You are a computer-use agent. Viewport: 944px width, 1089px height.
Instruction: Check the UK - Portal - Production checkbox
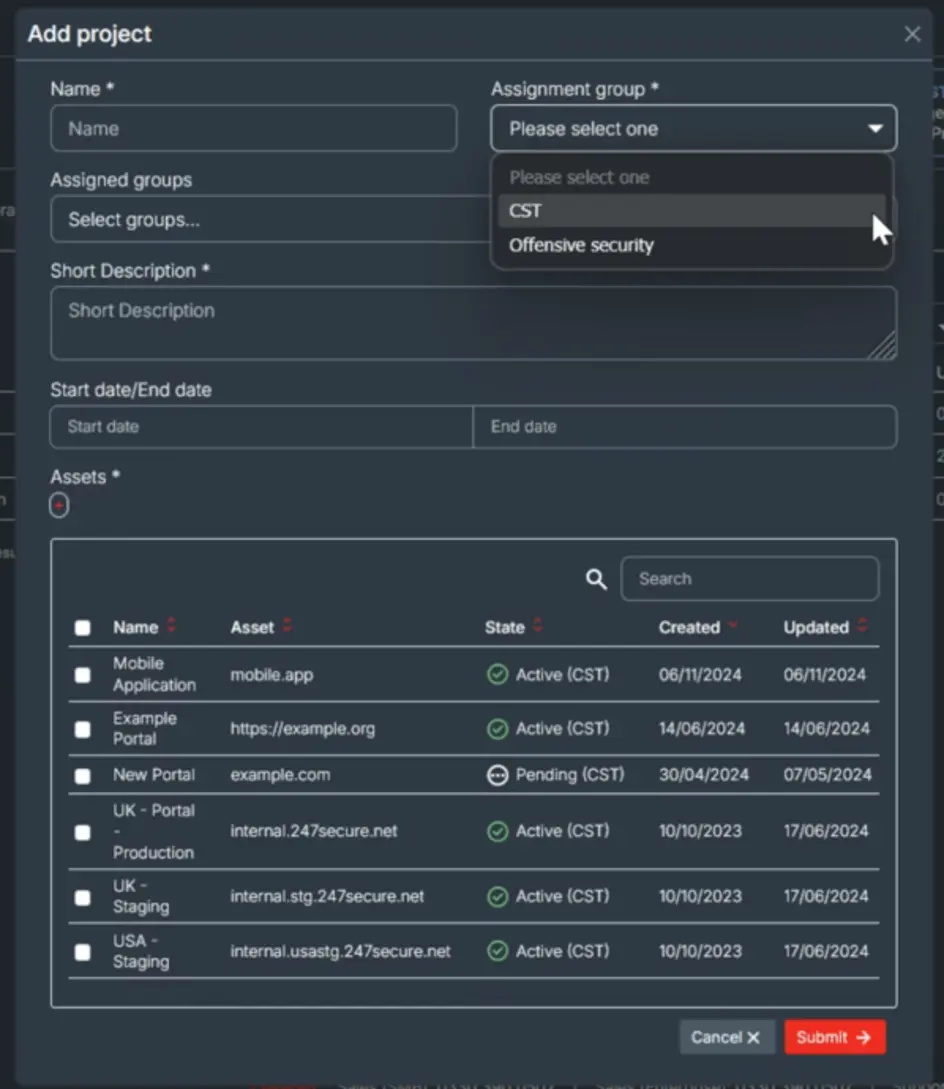[83, 832]
